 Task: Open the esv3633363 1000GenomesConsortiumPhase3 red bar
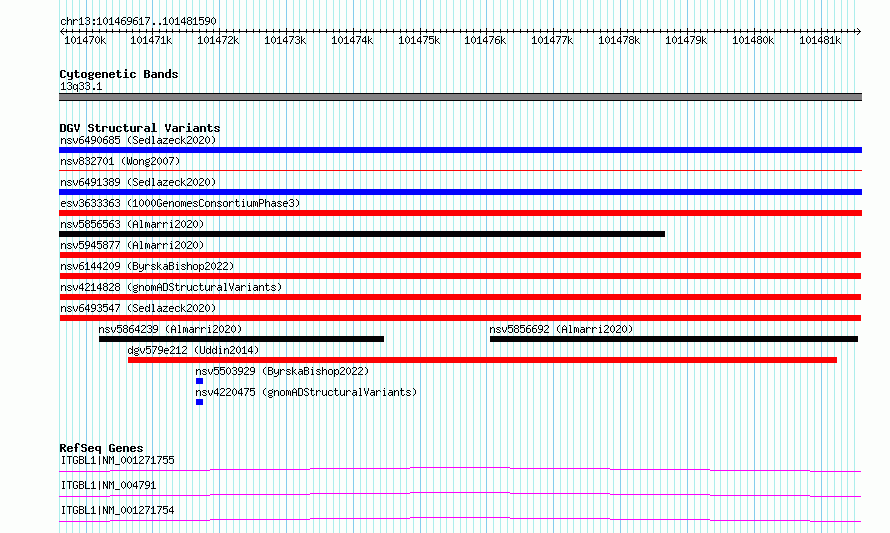460,213
